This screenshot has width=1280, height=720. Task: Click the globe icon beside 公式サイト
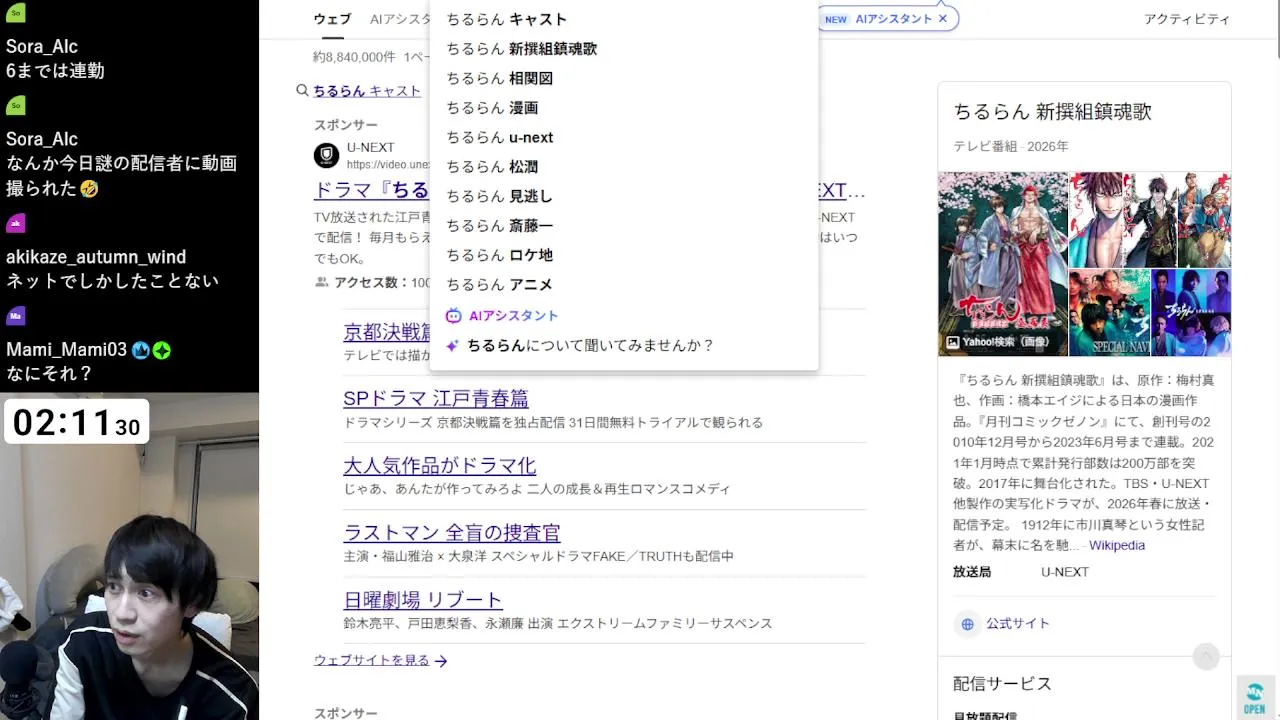[x=967, y=624]
